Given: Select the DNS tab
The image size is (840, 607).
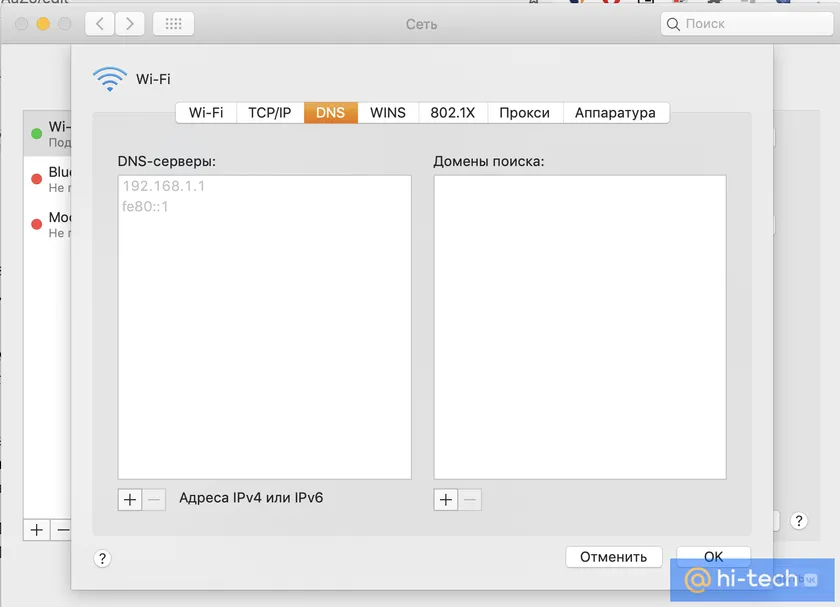Looking at the screenshot, I should click(331, 113).
